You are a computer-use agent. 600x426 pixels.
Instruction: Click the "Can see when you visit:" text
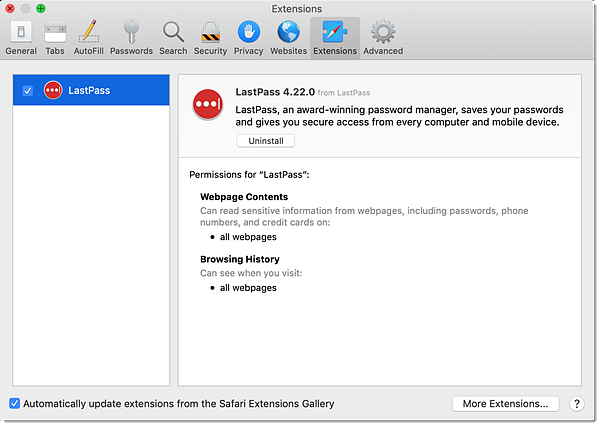251,273
